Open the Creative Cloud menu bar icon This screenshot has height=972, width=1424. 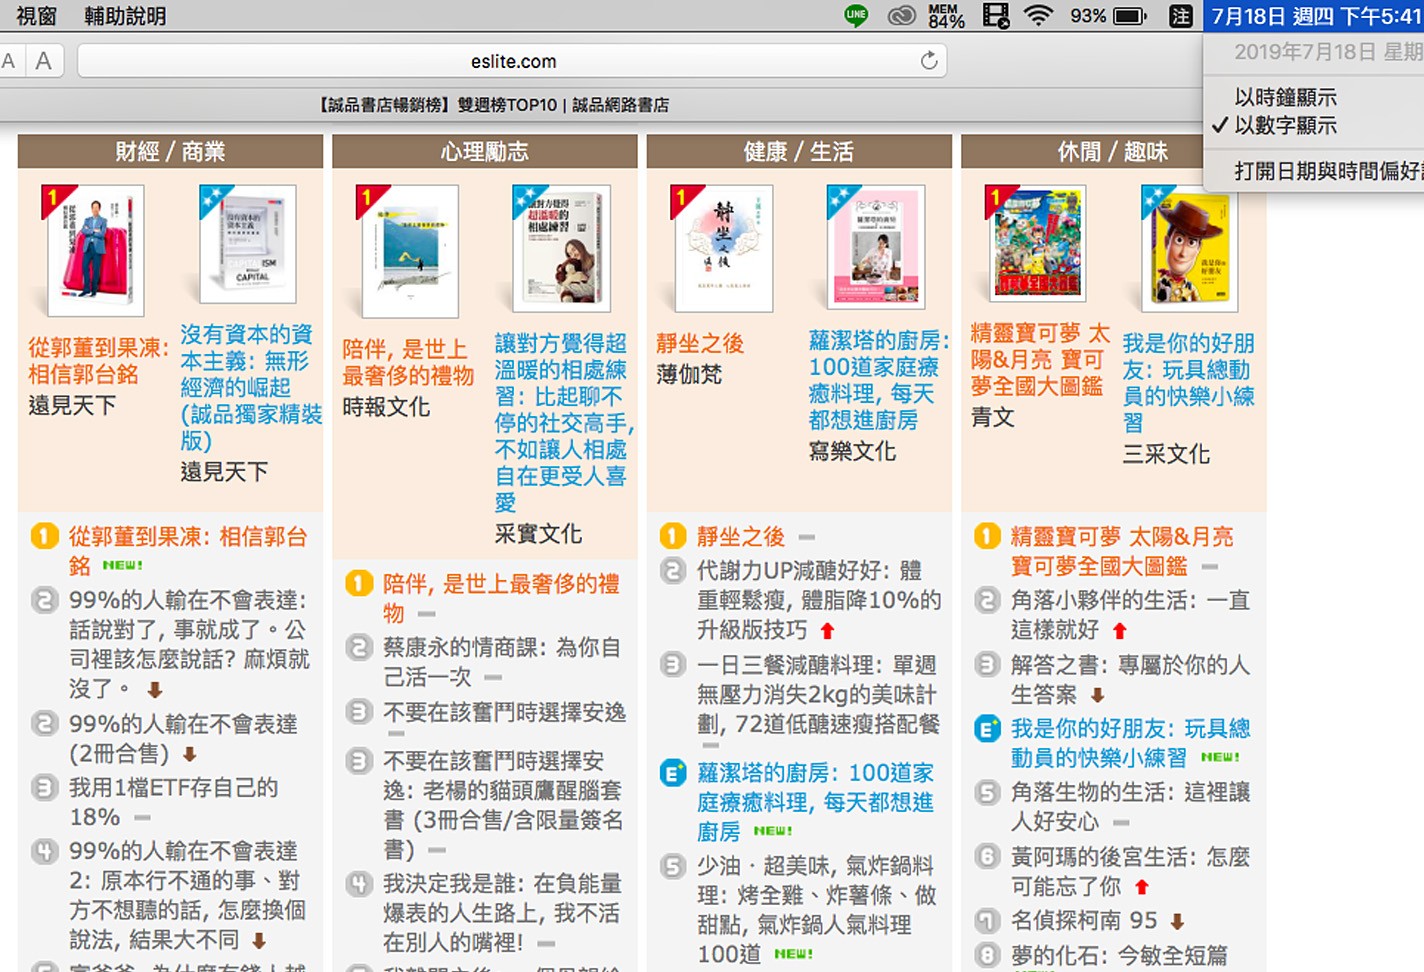[x=902, y=15]
